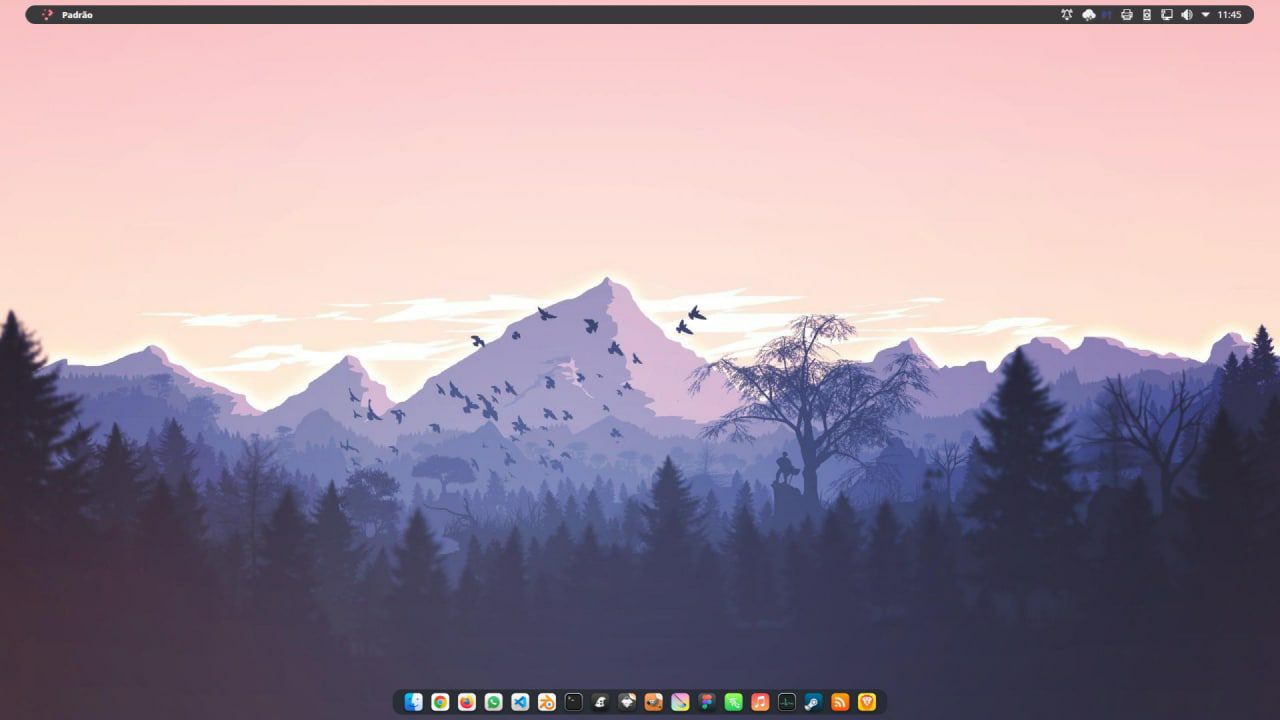Open RSS feed reader from dock
This screenshot has height=720, width=1280.
(x=840, y=702)
